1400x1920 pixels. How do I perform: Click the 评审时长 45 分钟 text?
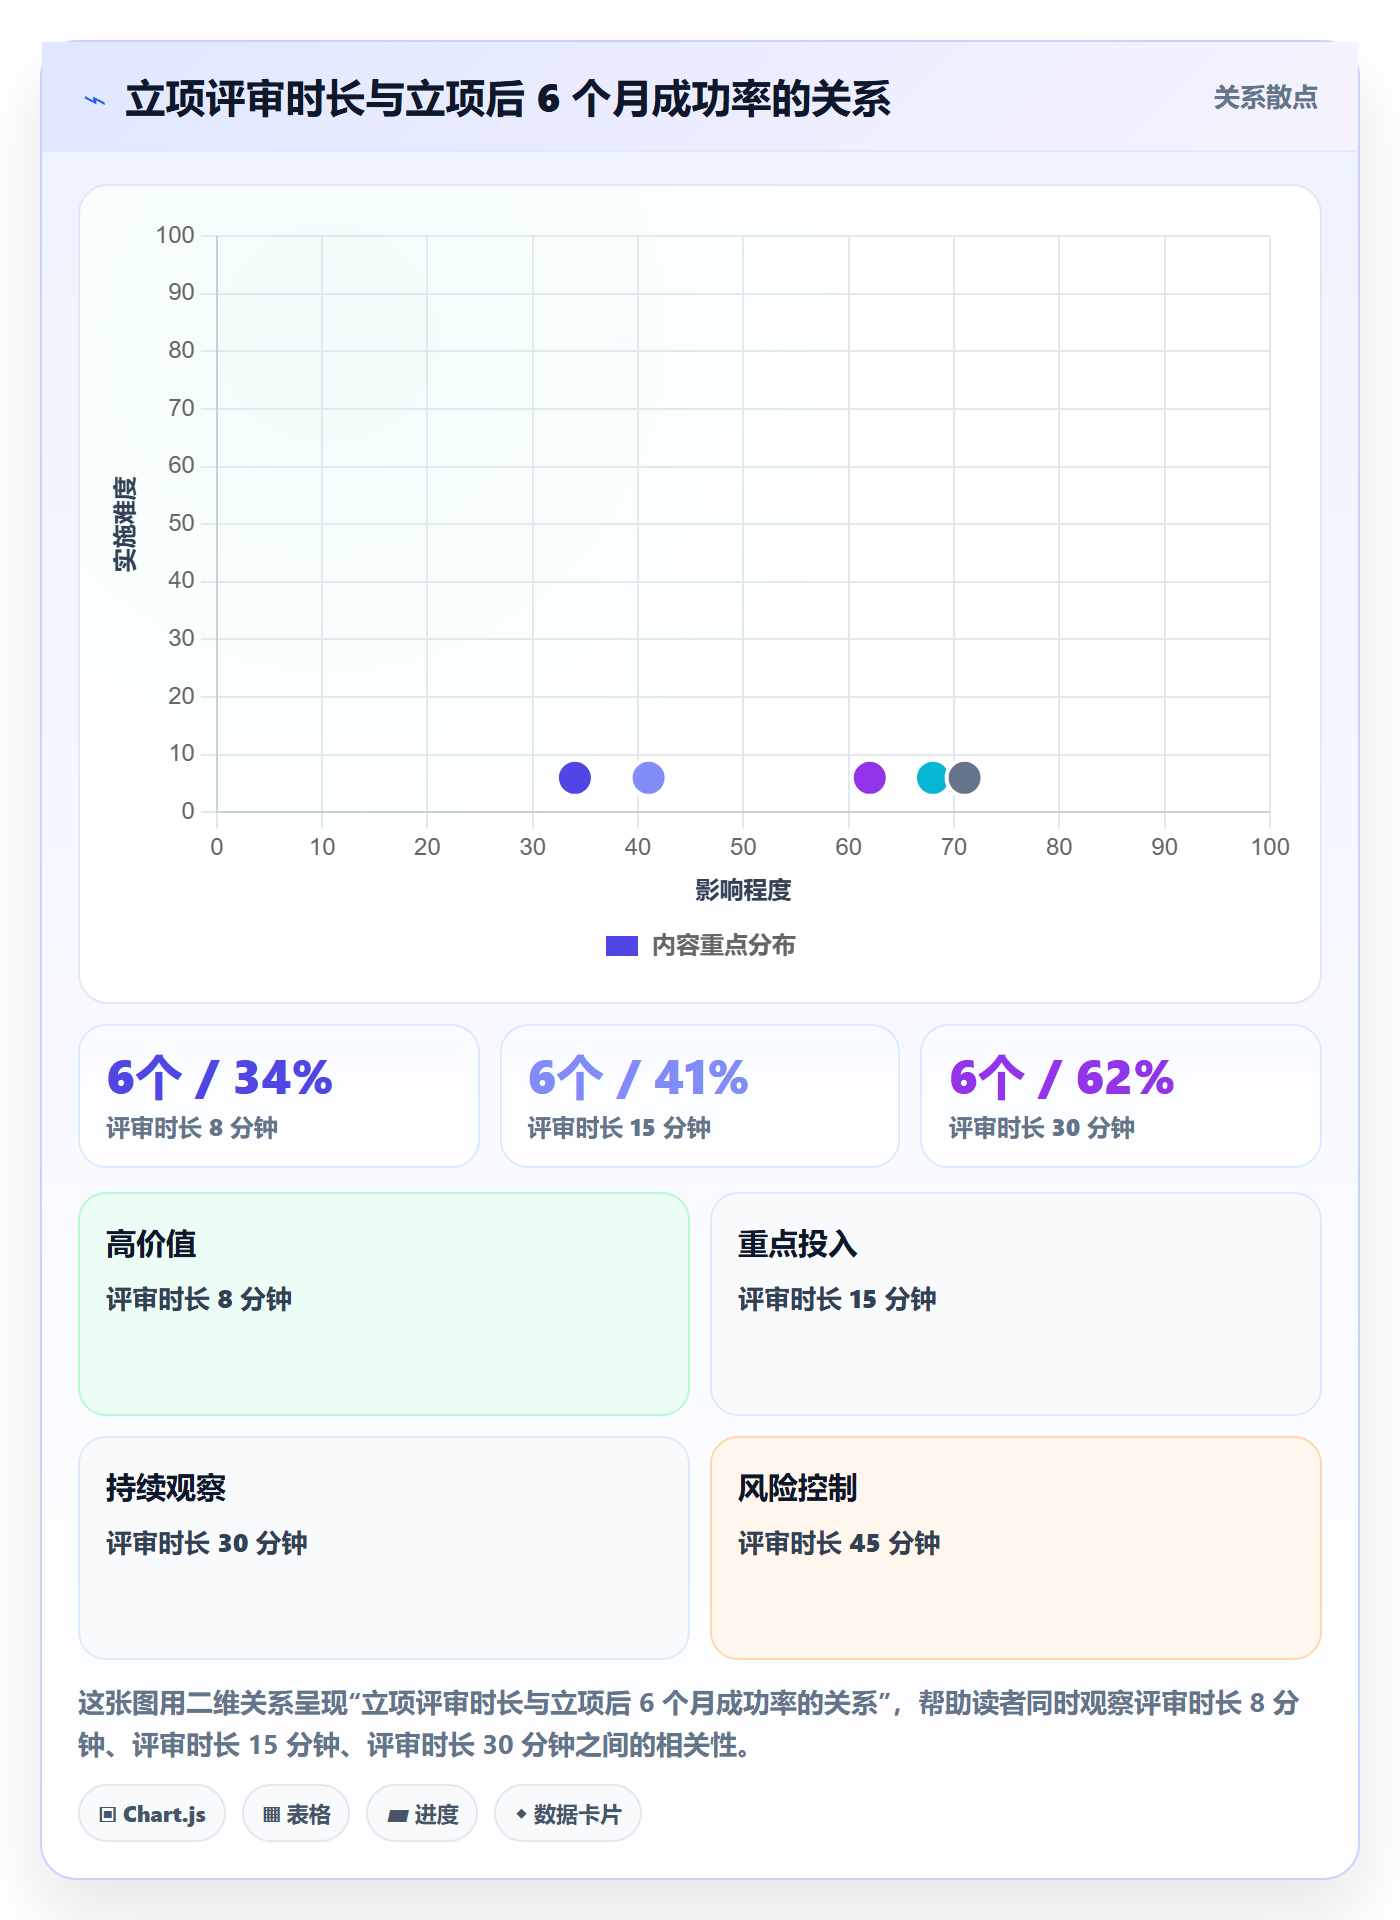(839, 1543)
